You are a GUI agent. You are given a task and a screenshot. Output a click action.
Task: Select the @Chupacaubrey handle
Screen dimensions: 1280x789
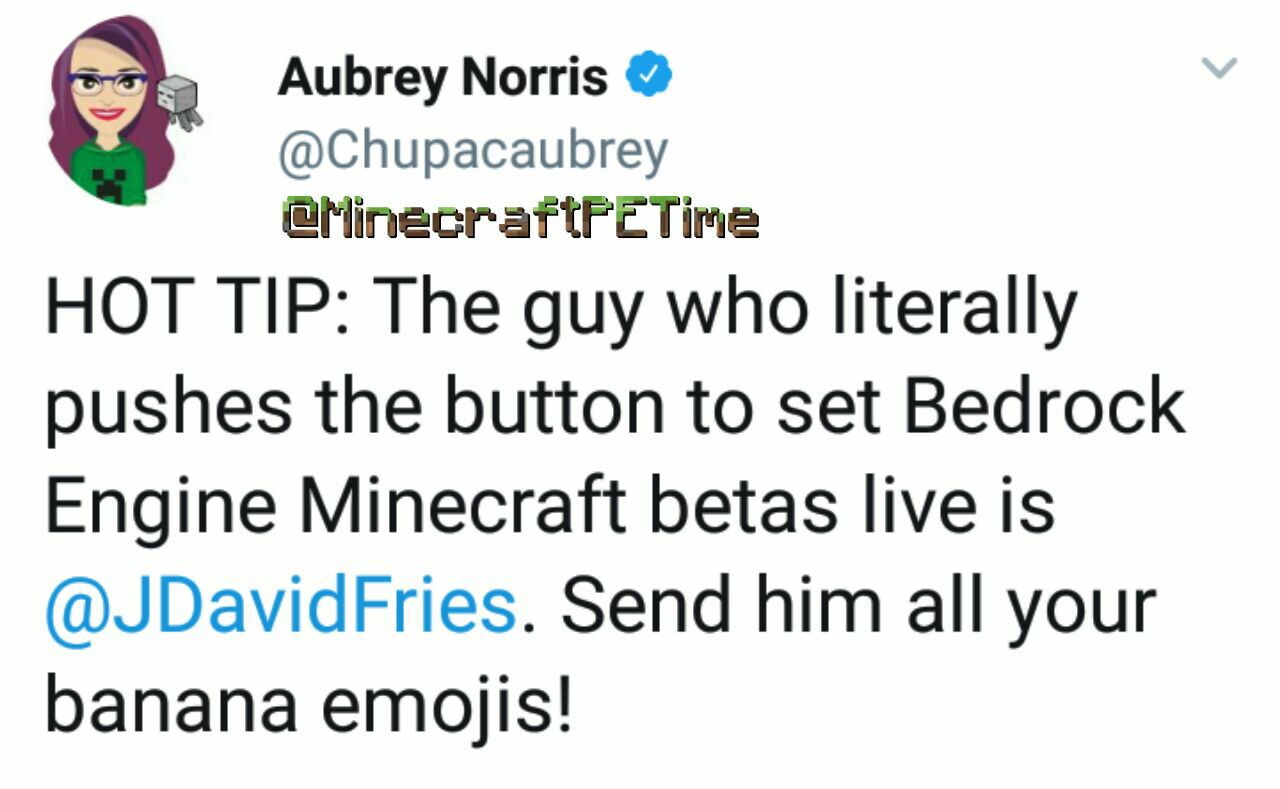[x=473, y=150]
